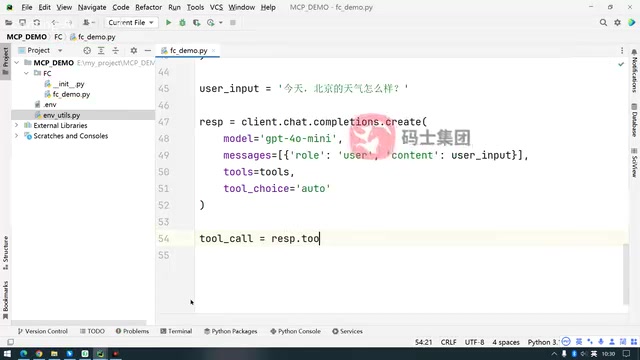The height and width of the screenshot is (360, 640).
Task: Open the Python Console tool window
Action: pyautogui.click(x=296, y=331)
